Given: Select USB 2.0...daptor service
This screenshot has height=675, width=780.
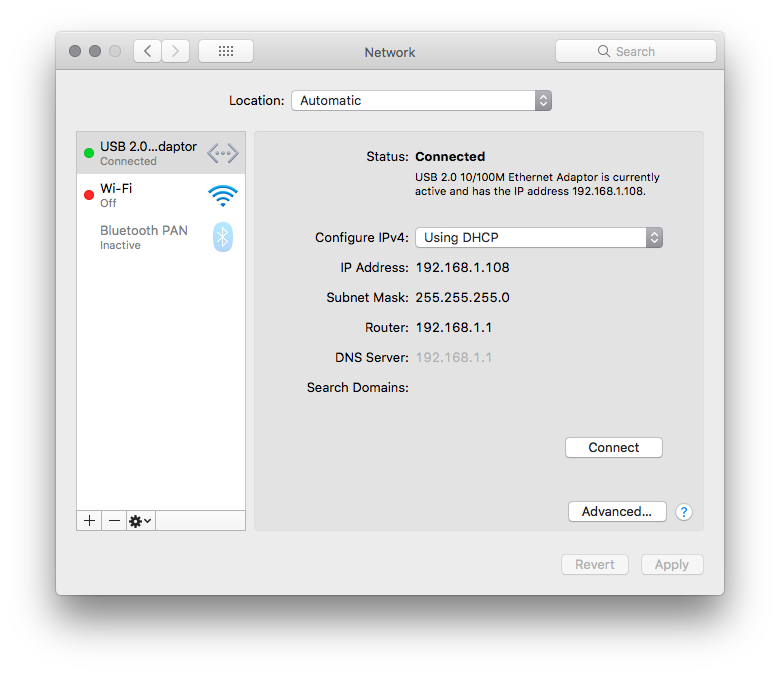Looking at the screenshot, I should coord(161,153).
